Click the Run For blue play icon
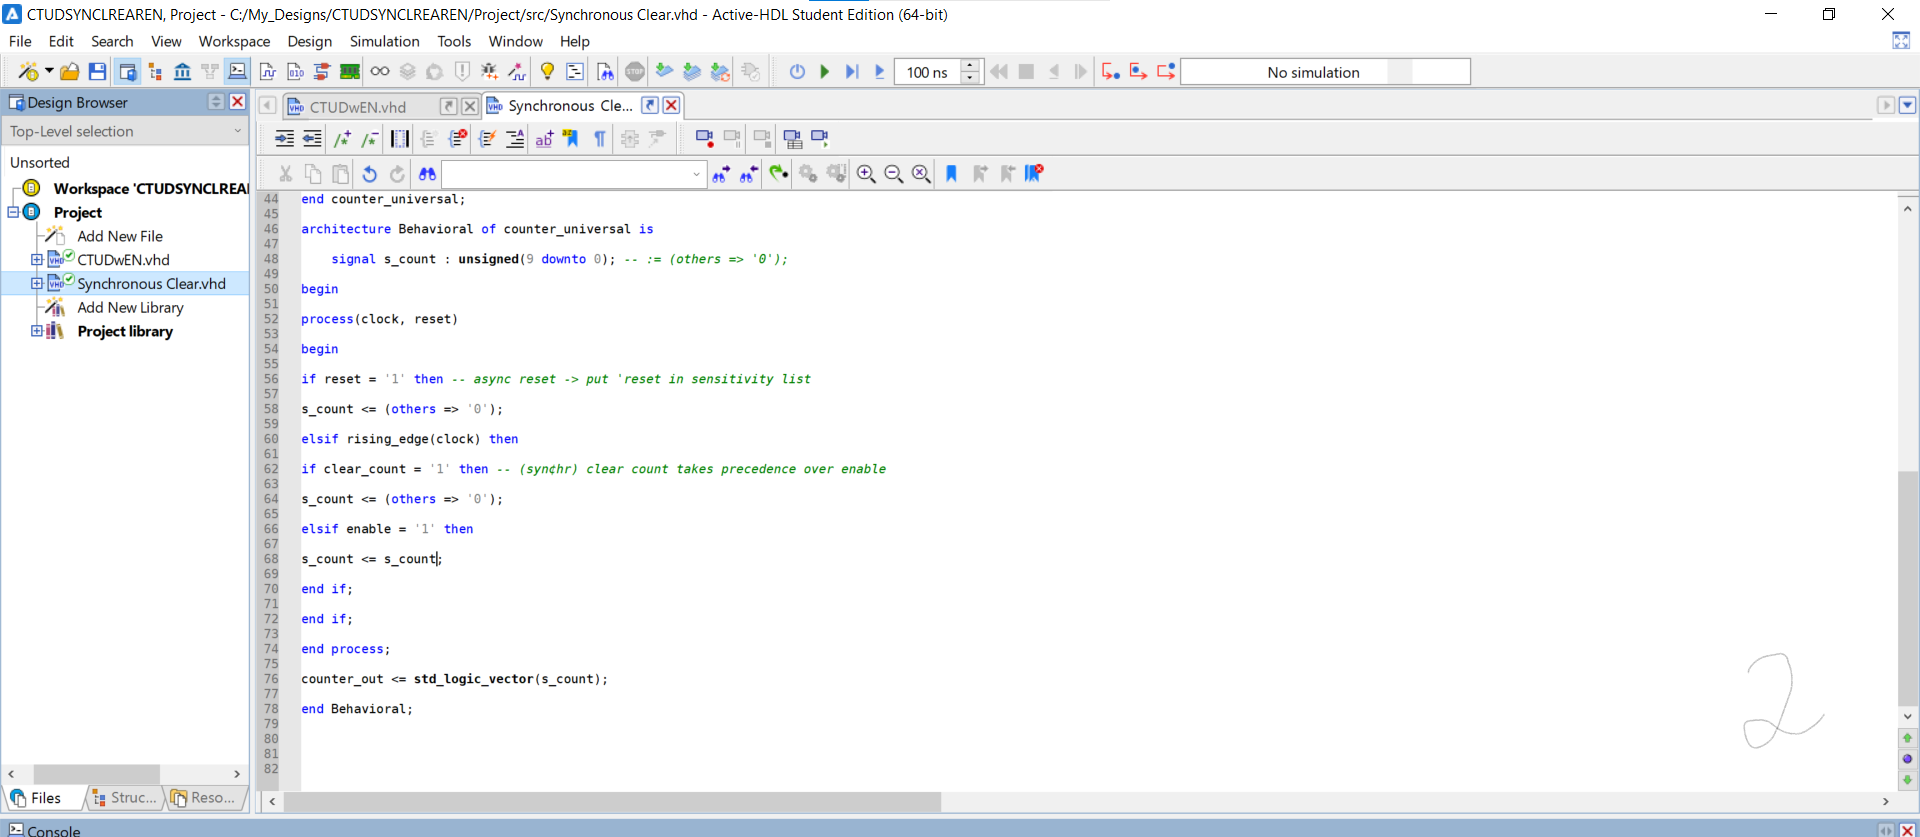Image resolution: width=1920 pixels, height=837 pixels. (x=880, y=72)
